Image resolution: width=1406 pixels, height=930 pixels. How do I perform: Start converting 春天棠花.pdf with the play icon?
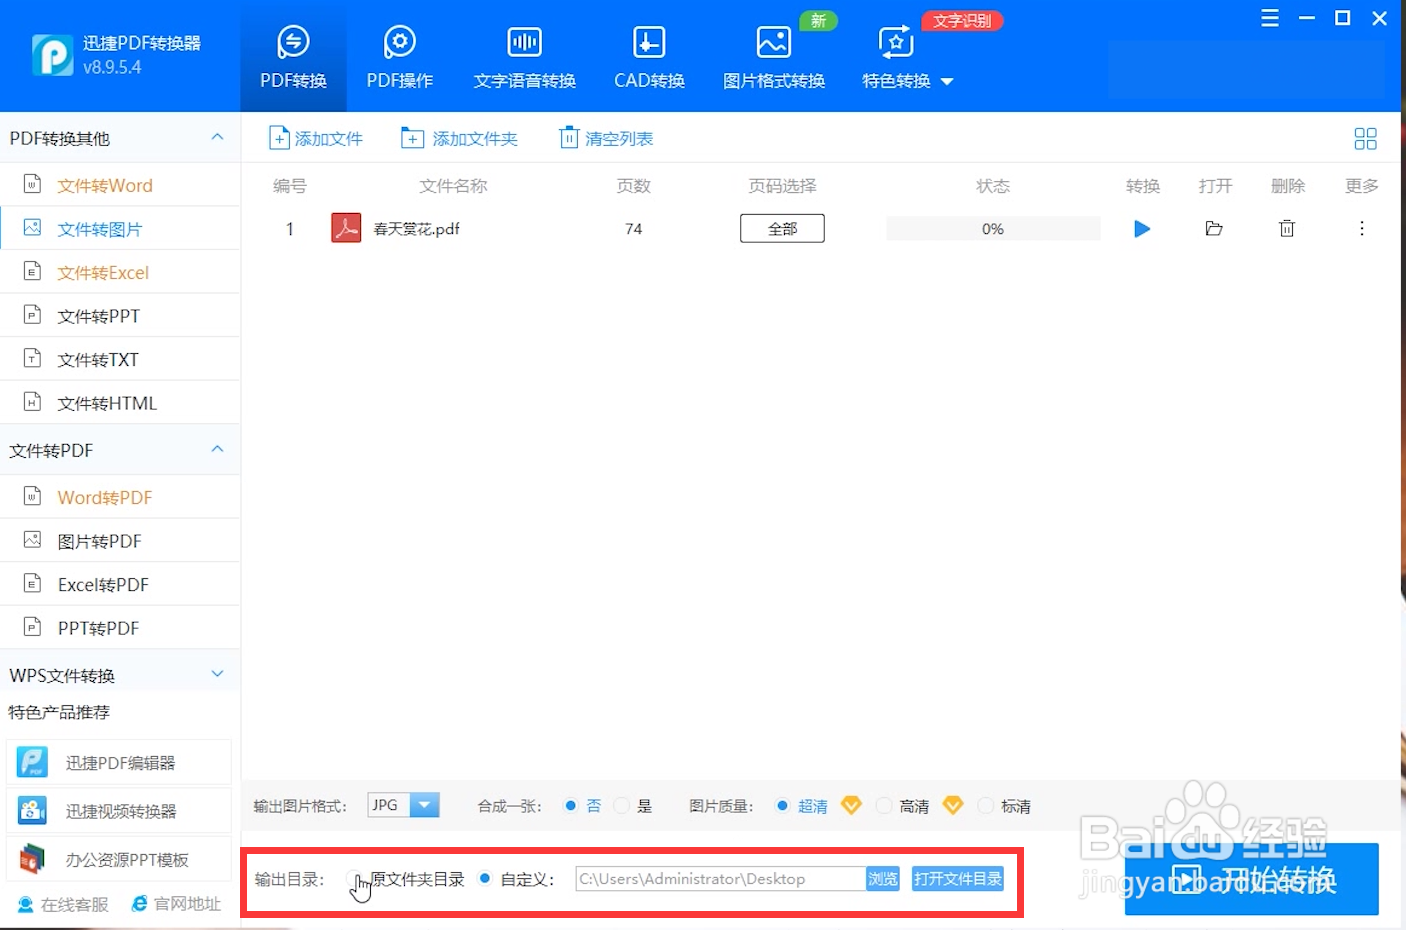[x=1142, y=228]
